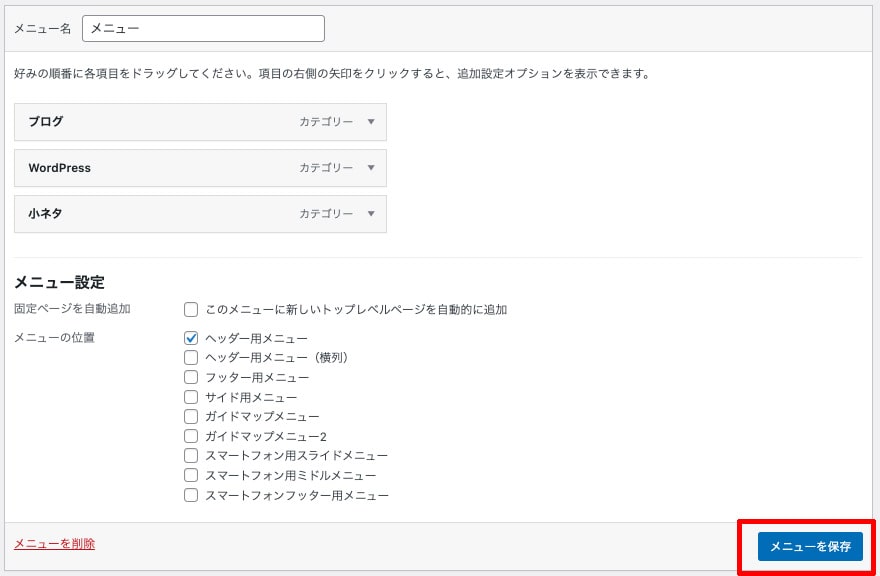880x576 pixels.
Task: Click the ヘッダー用メニュー label text
Action: coord(256,339)
